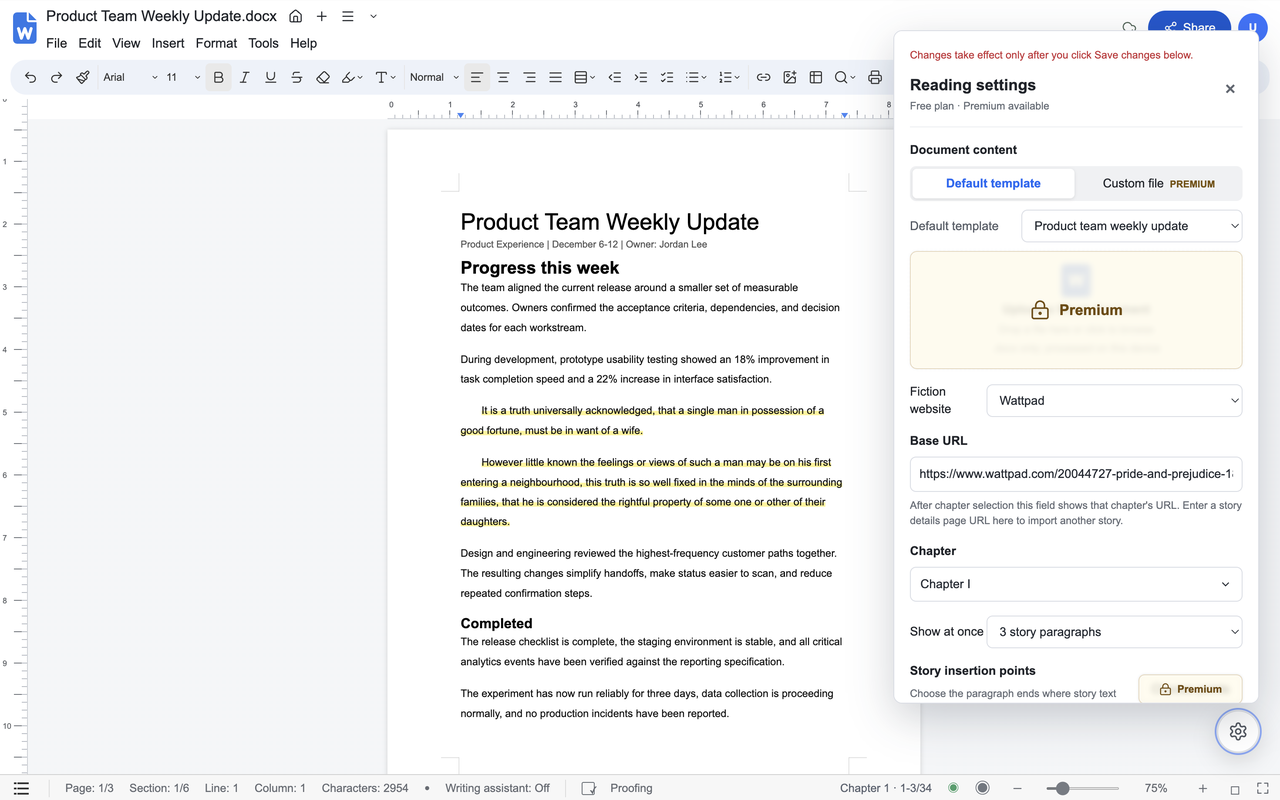
Task: Click the Proofing check icon
Action: [589, 788]
